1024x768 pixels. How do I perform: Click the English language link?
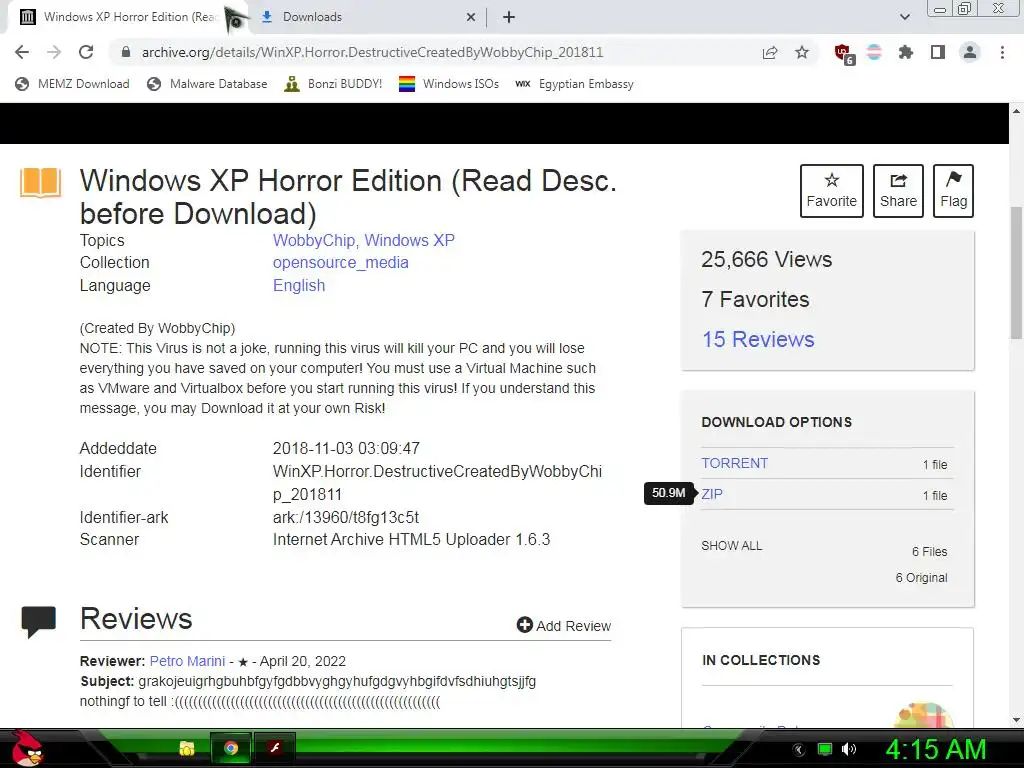point(299,285)
